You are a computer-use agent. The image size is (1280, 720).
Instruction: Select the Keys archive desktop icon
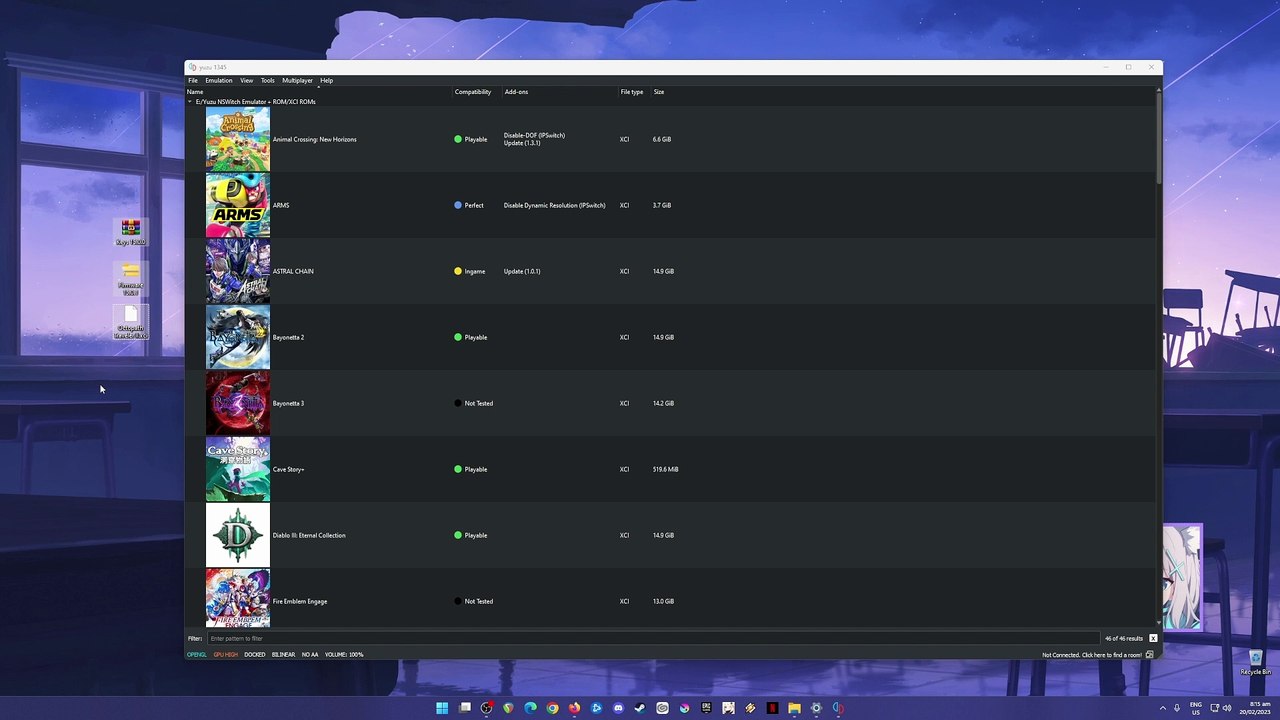pyautogui.click(x=130, y=233)
